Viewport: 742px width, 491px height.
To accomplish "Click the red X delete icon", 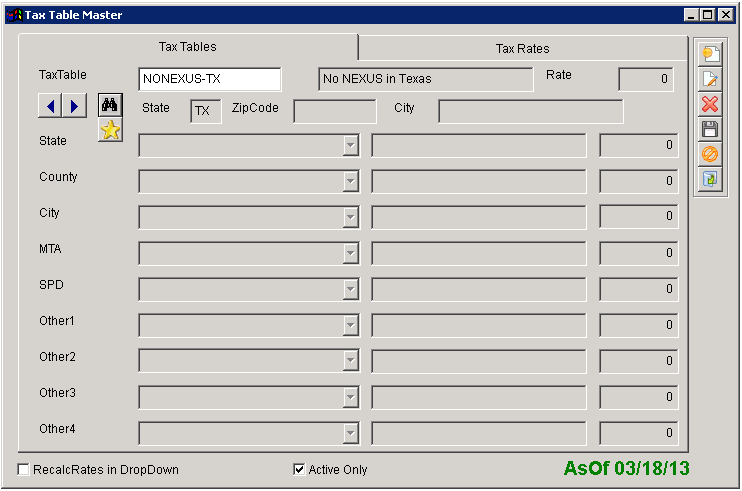I will [710, 104].
